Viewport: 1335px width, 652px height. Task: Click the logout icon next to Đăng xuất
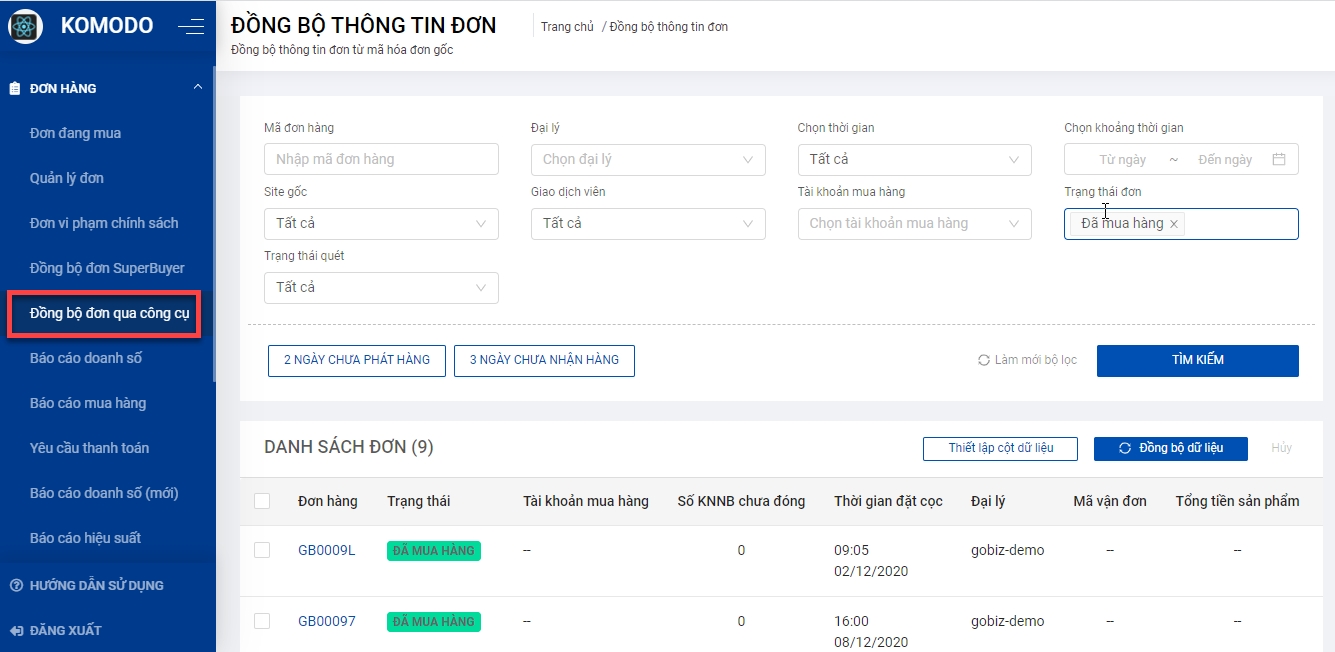(15, 630)
